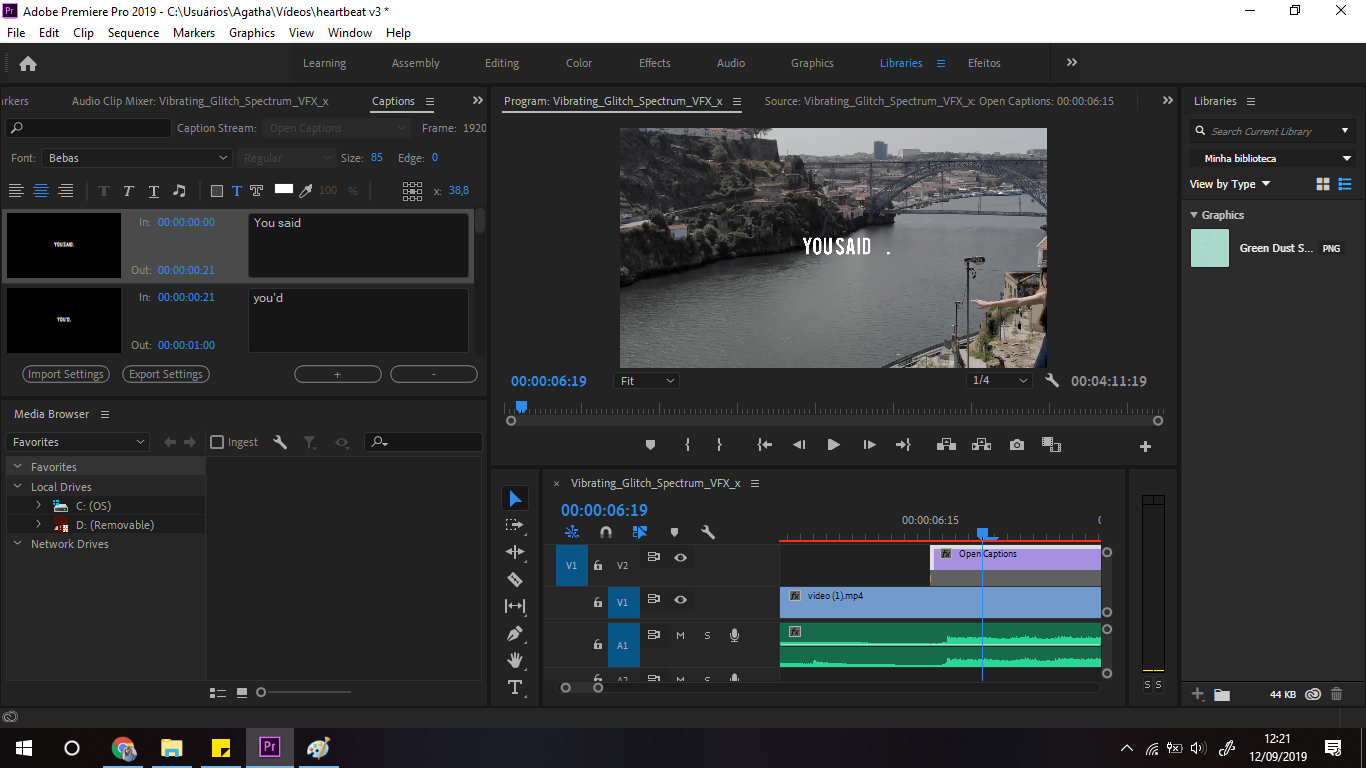Click the Export Settings button

pos(165,373)
